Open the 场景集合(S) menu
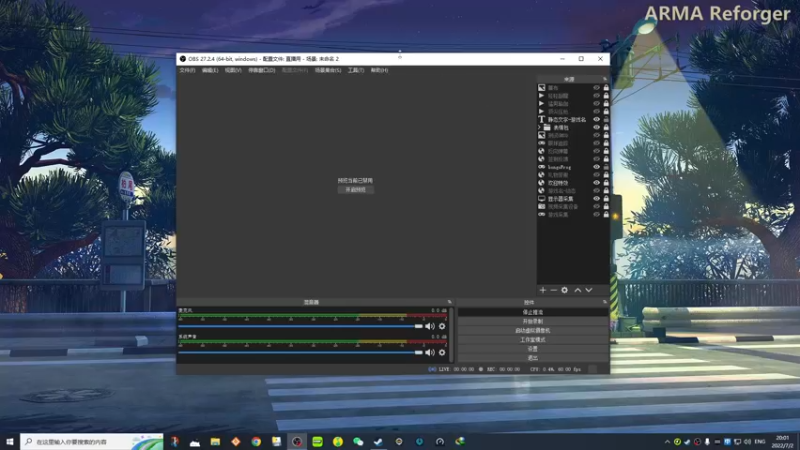Viewport: 800px width, 450px height. tap(328, 70)
